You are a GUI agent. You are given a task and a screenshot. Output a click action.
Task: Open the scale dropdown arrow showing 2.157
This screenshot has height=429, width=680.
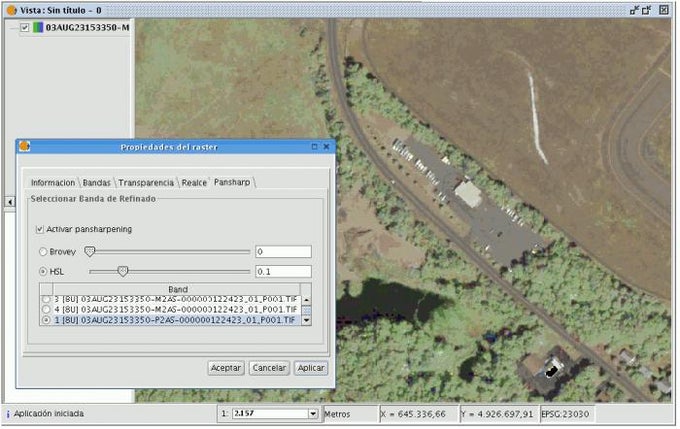coord(313,414)
